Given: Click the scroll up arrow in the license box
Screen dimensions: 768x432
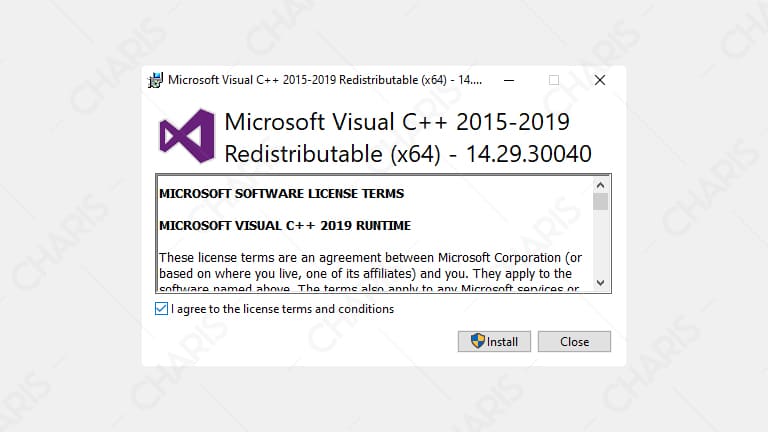Looking at the screenshot, I should pyautogui.click(x=600, y=185).
